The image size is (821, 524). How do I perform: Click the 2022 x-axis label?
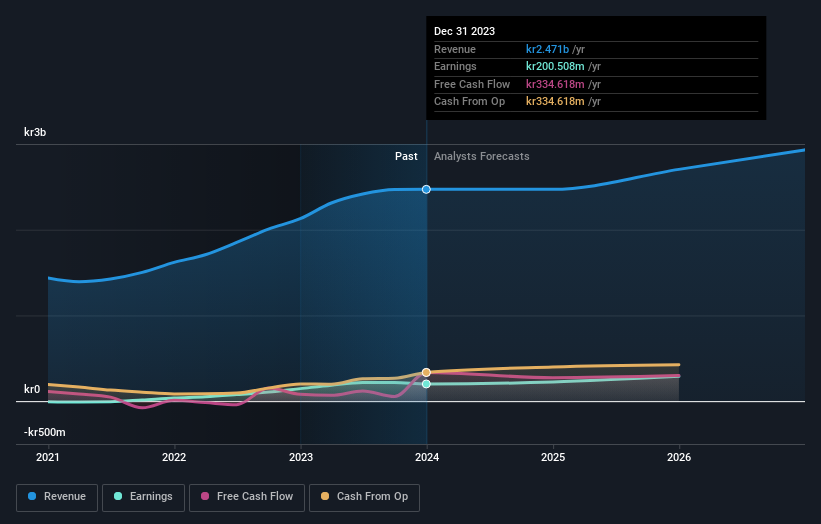[x=174, y=458]
